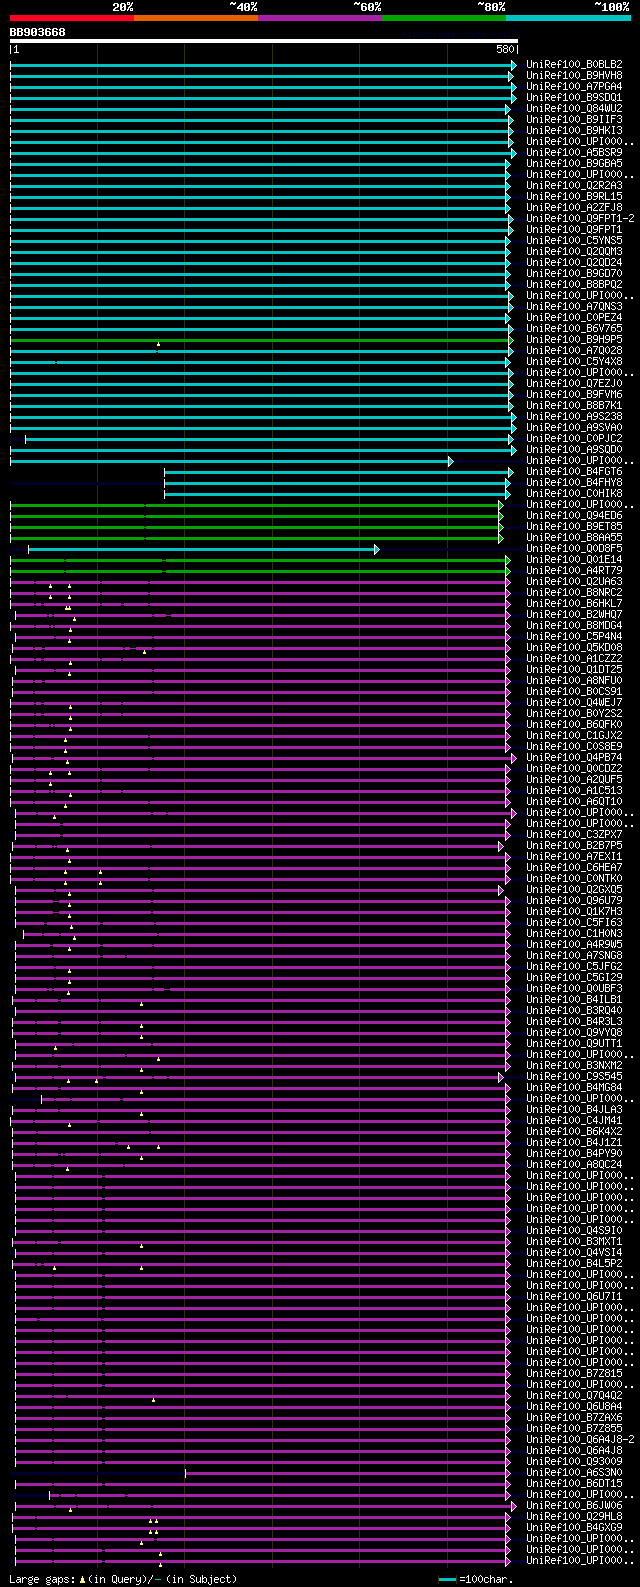Select hit label UniRef100_A4RT79
The image size is (640, 1587).
point(574,570)
